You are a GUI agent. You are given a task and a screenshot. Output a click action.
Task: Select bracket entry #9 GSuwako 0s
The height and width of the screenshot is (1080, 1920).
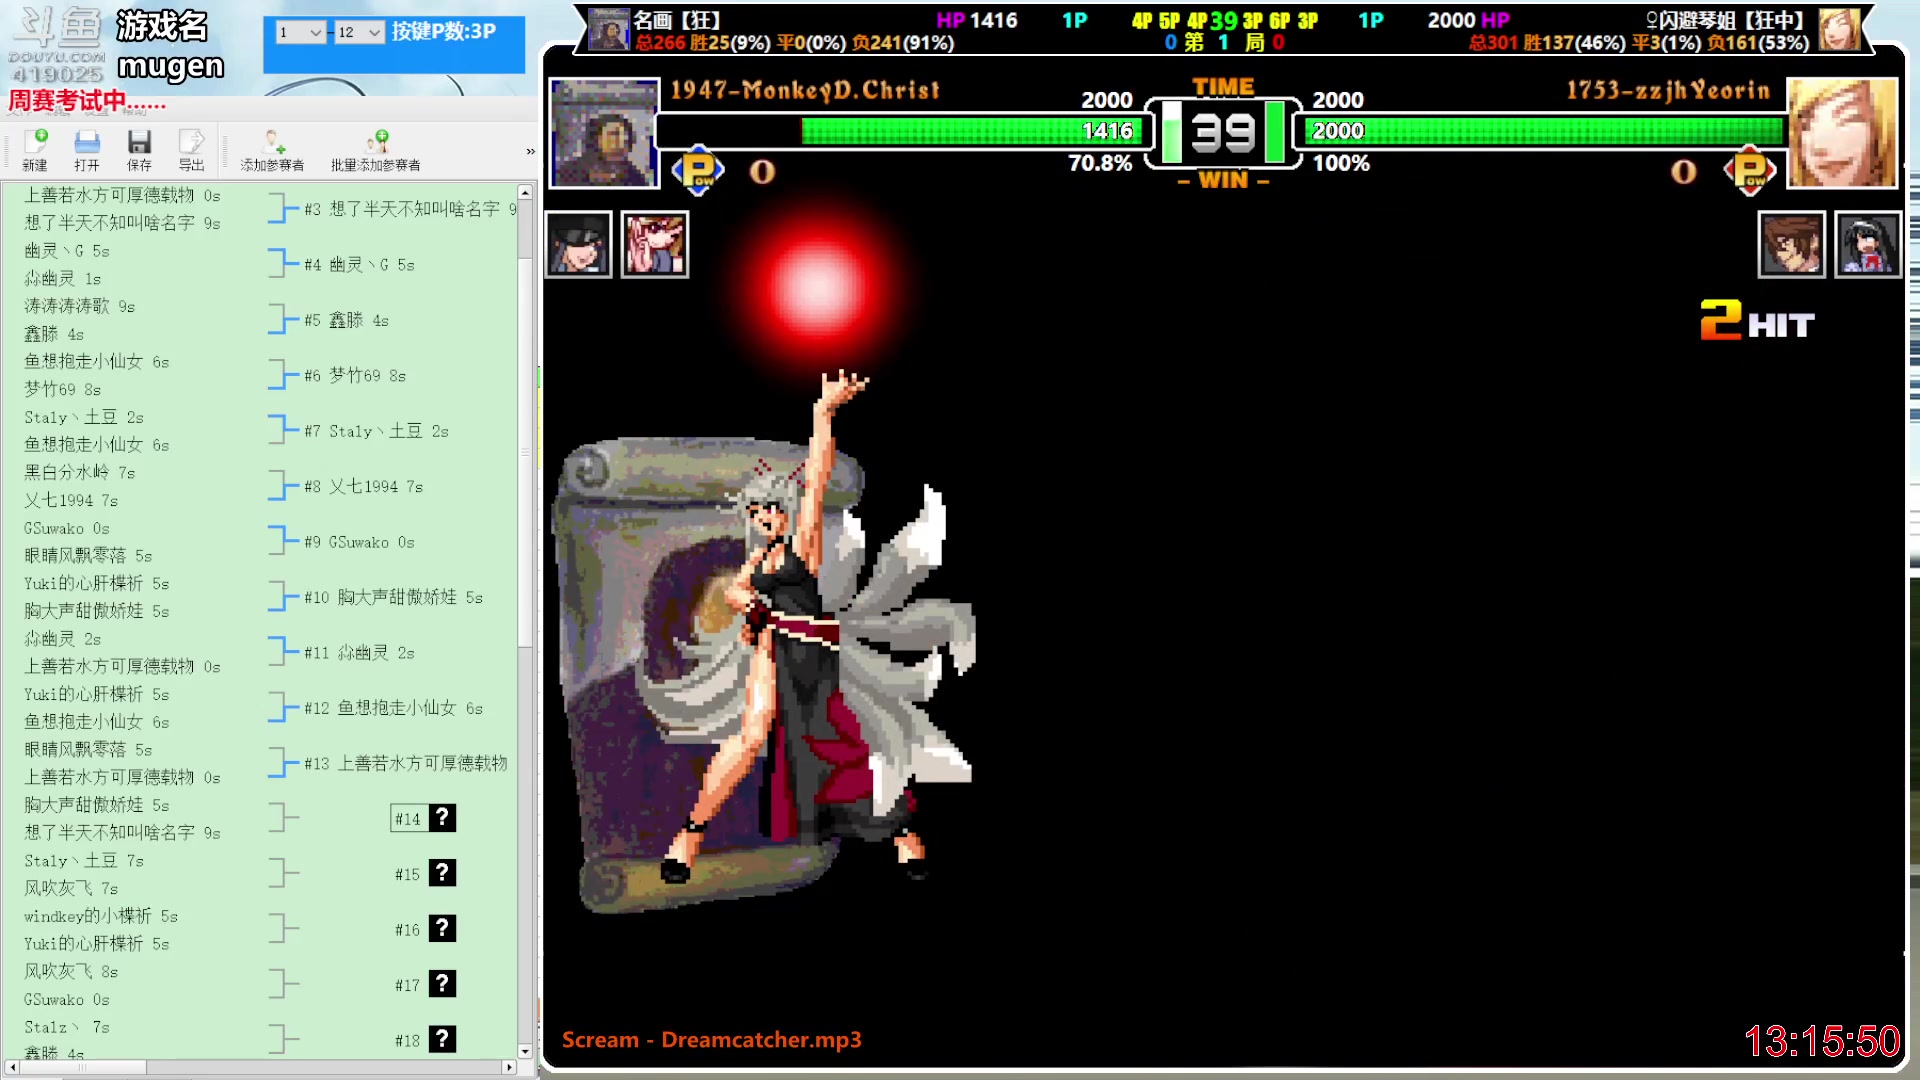[359, 542]
